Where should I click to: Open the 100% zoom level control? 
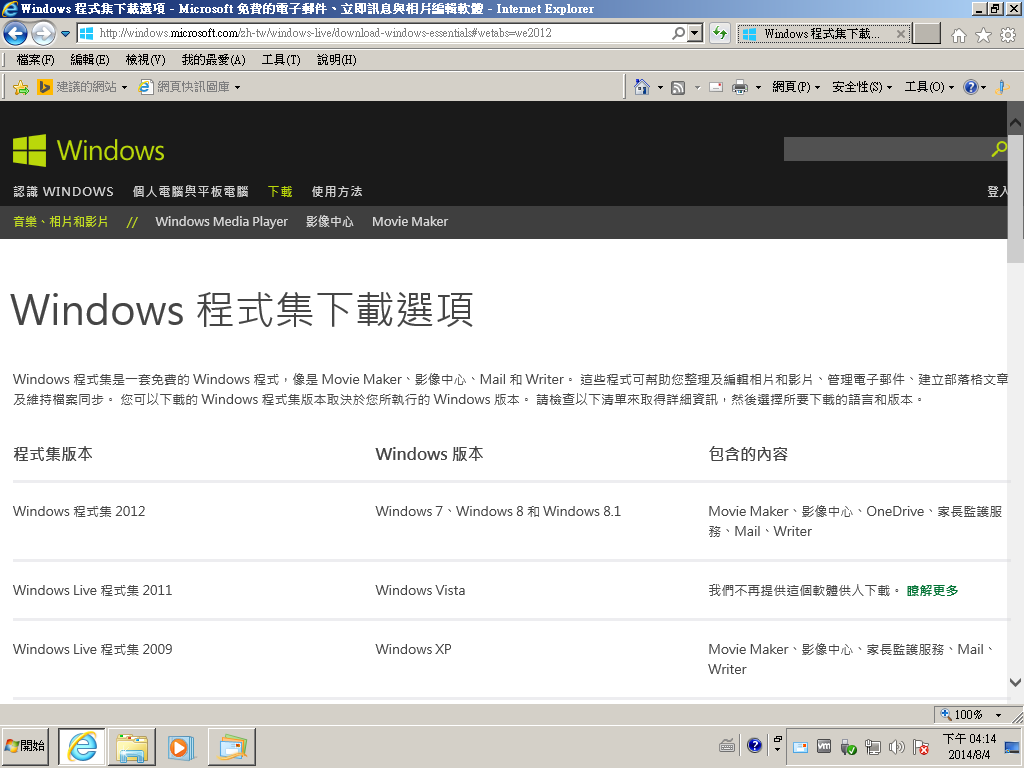970,714
